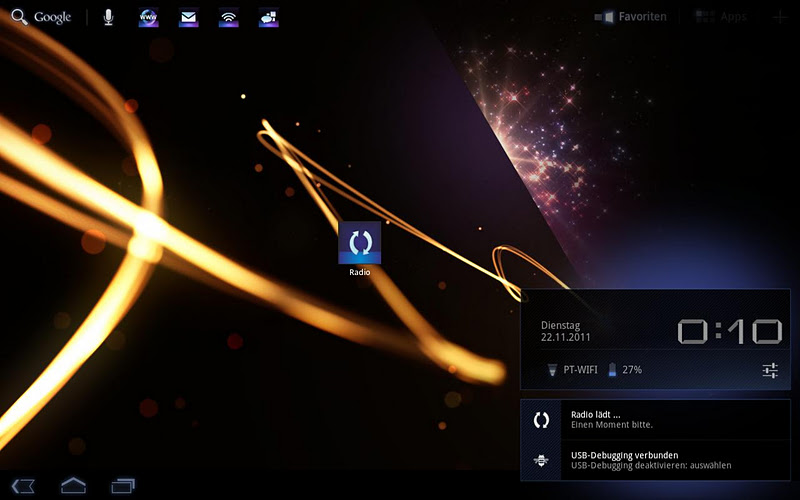The image size is (800, 500).
Task: Tap the Google search text
Action: pyautogui.click(x=52, y=17)
